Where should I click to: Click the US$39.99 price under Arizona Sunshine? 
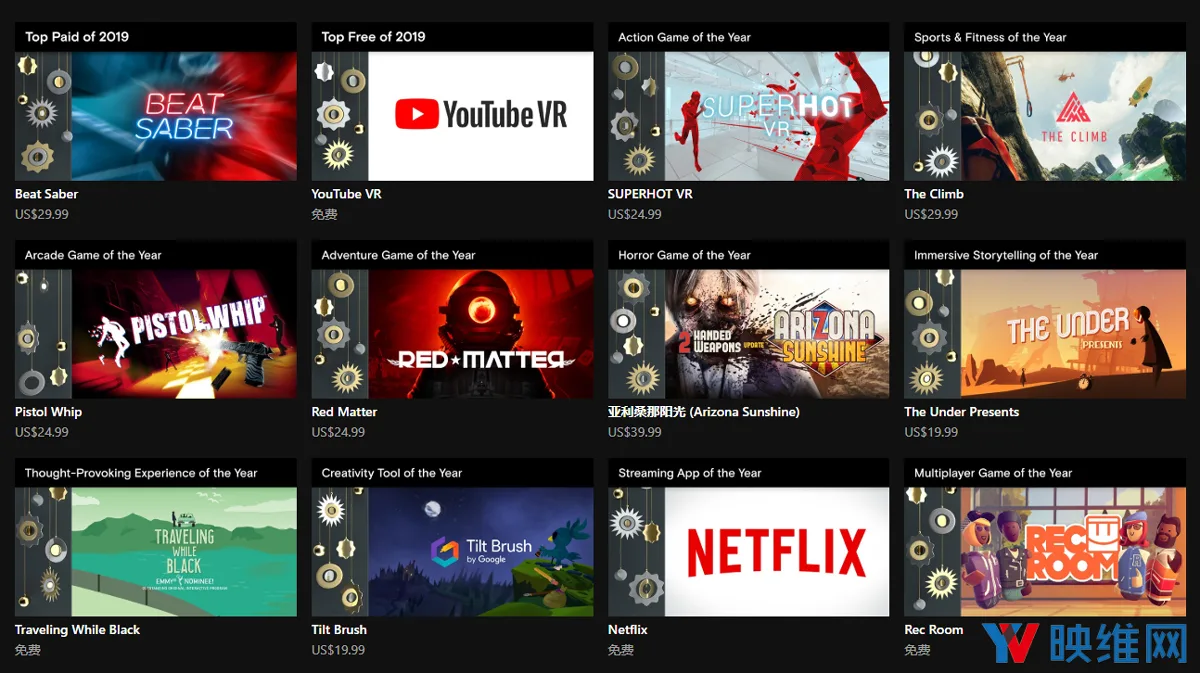click(635, 432)
